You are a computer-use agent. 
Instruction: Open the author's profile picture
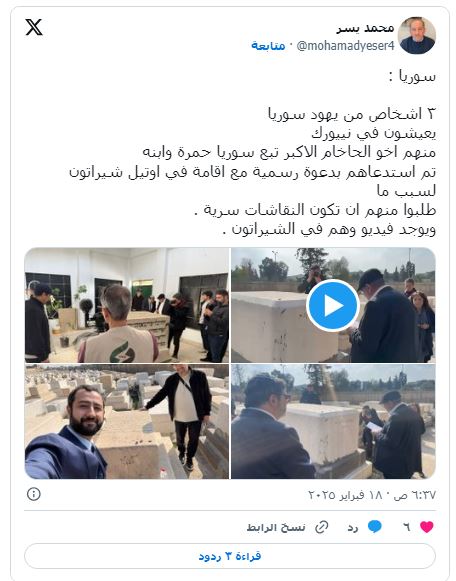(416, 36)
